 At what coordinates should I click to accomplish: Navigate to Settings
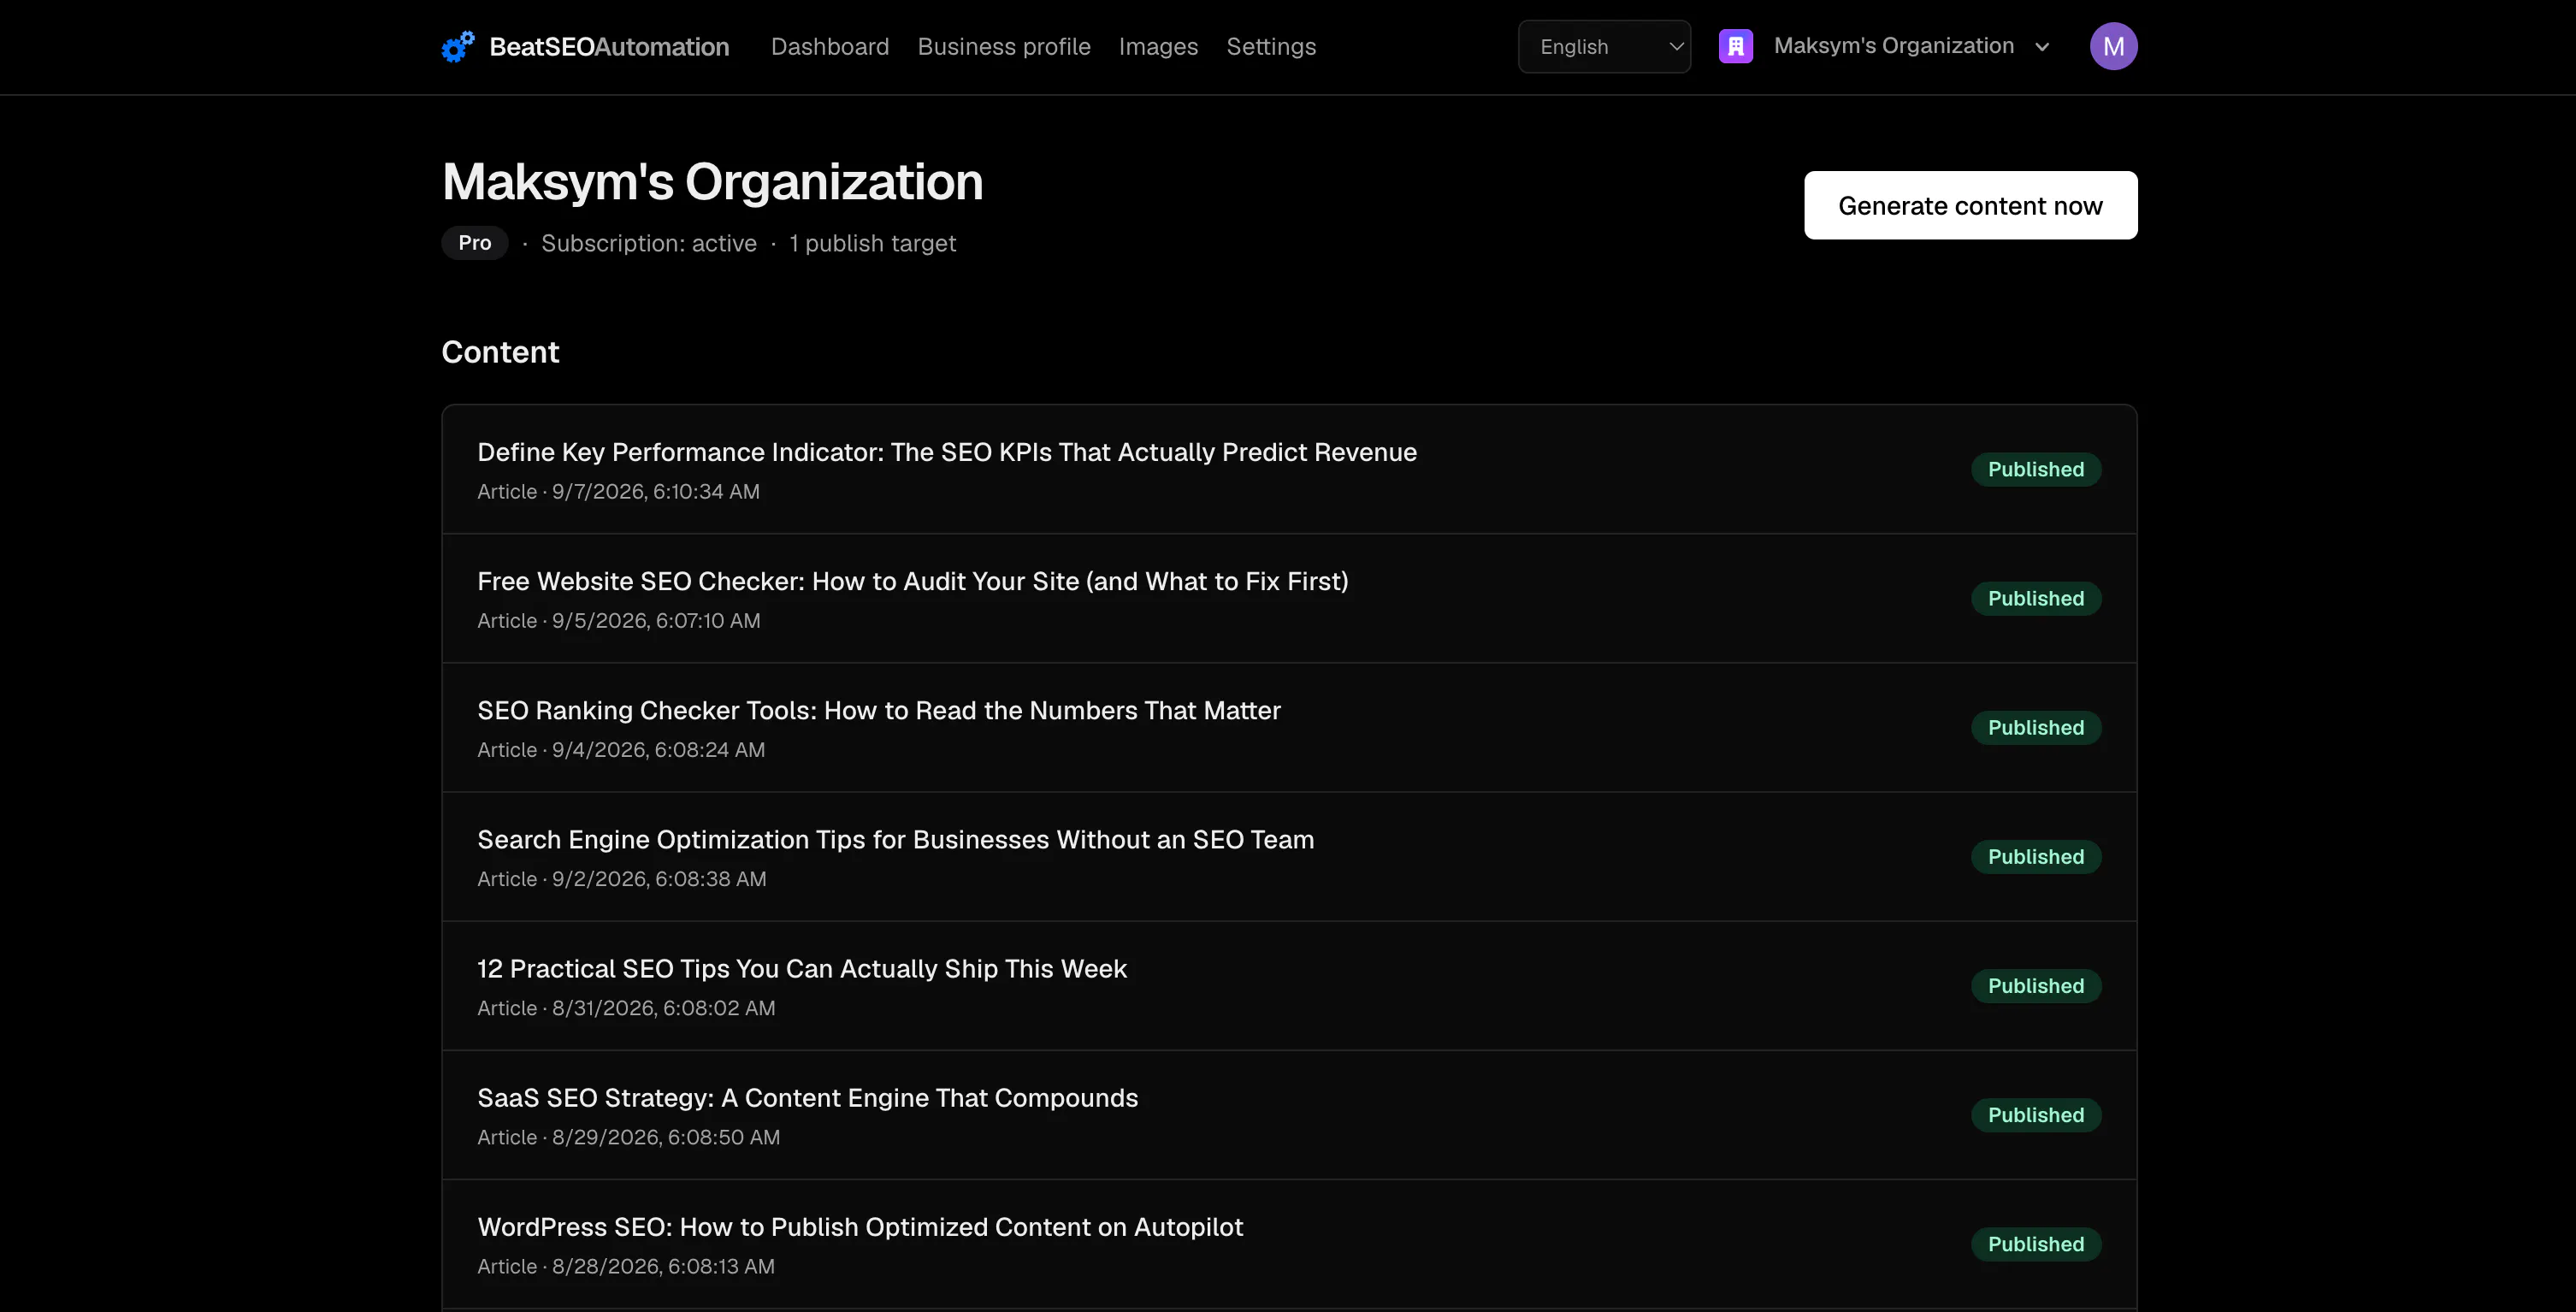[1270, 46]
